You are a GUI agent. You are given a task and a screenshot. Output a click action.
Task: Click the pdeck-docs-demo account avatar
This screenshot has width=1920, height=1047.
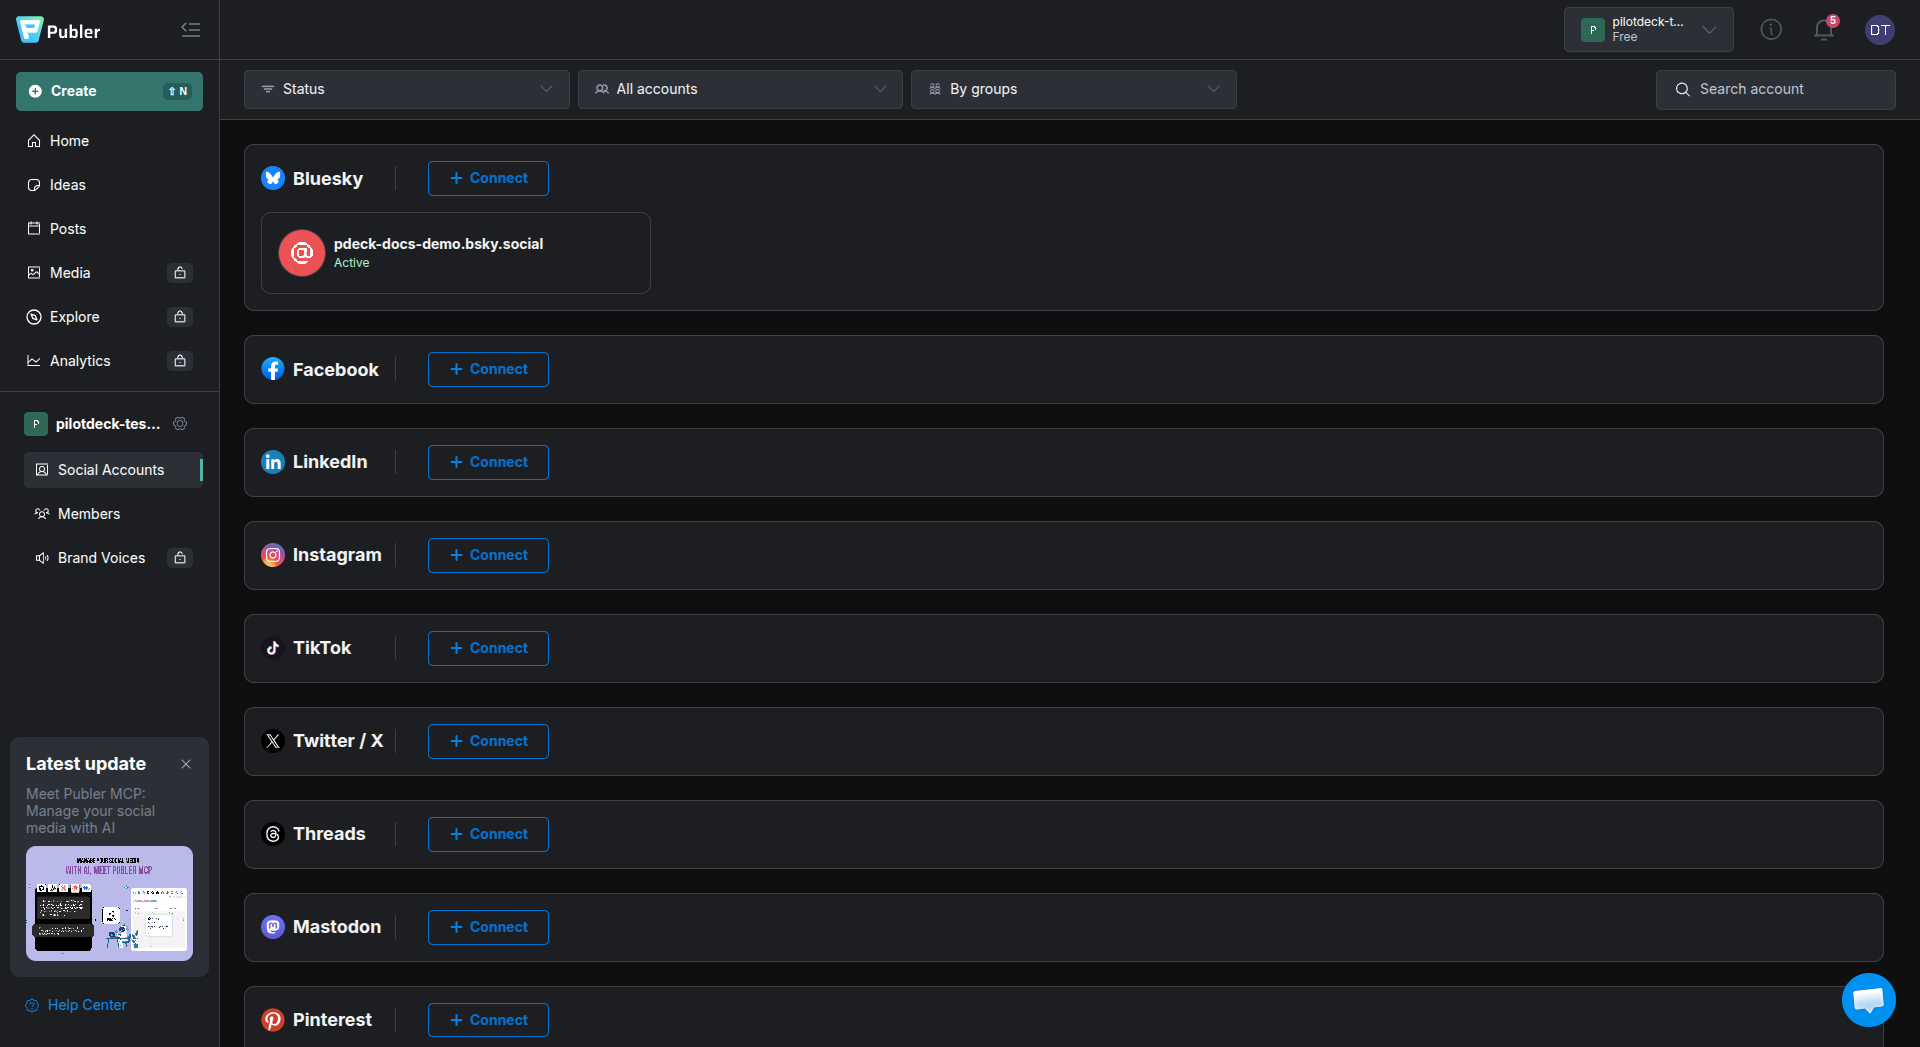click(302, 253)
